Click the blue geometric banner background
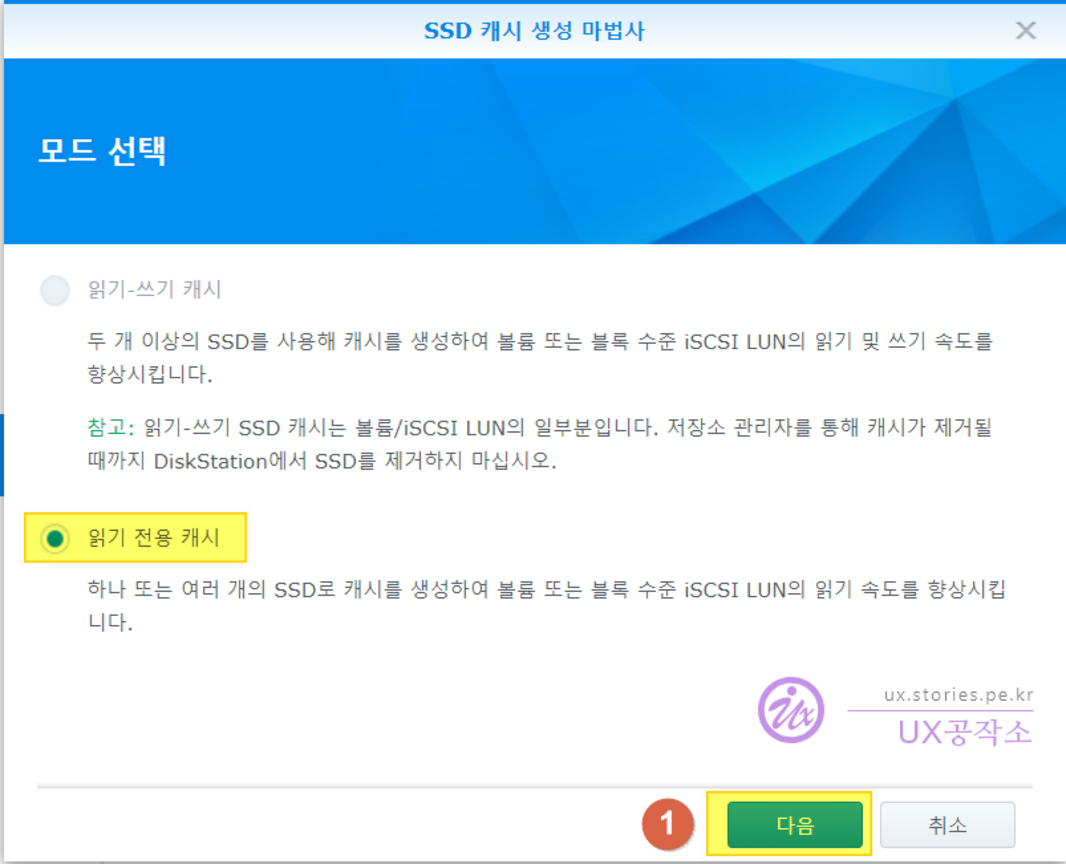Image resolution: width=1066 pixels, height=864 pixels. 700,150
